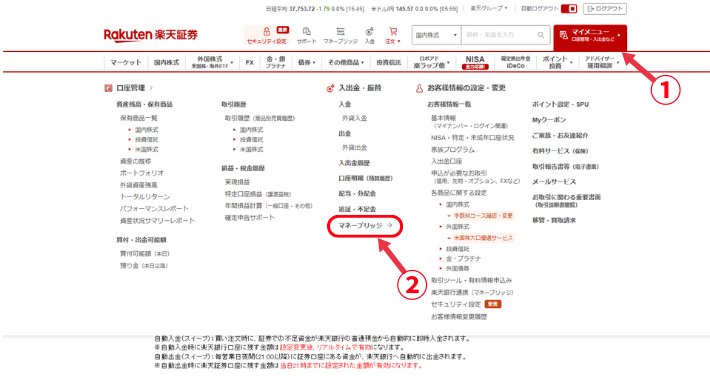710x380 pixels.
Task: Open the iDeCo navigation tab
Action: pos(515,62)
